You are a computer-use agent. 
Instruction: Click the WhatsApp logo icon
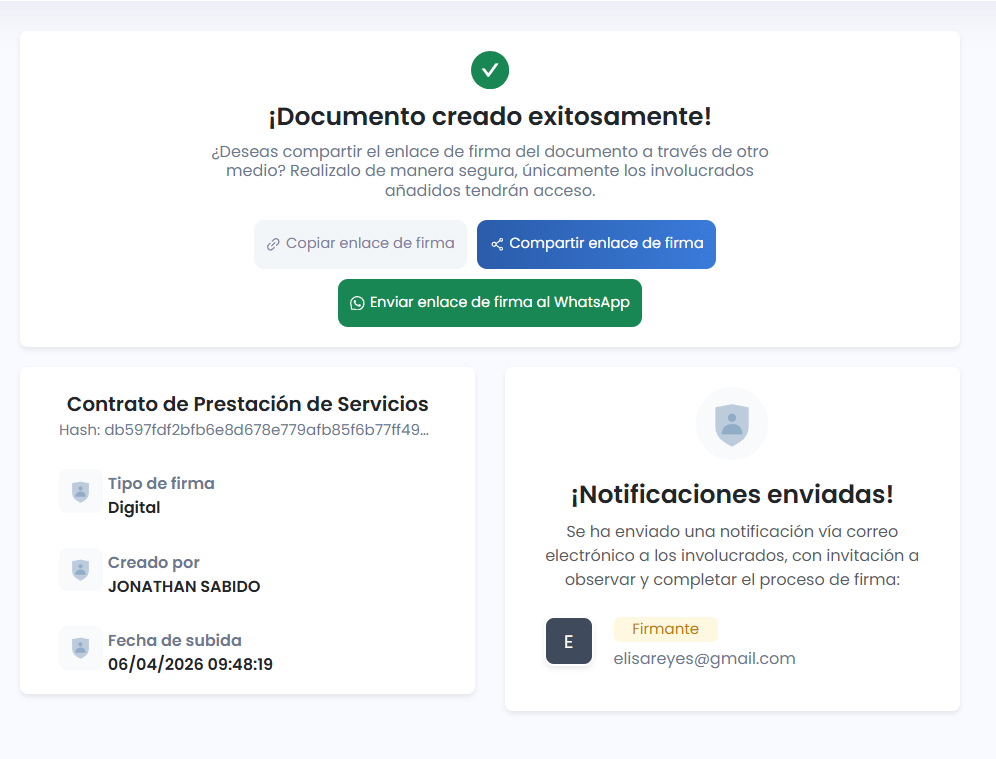click(357, 303)
